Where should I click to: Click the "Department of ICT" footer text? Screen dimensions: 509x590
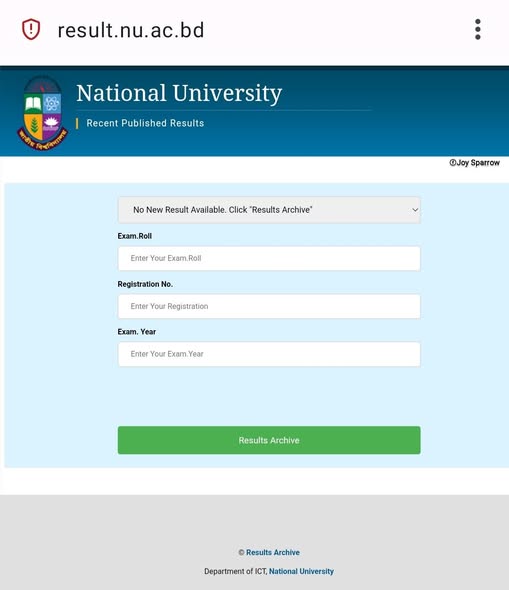pos(236,571)
